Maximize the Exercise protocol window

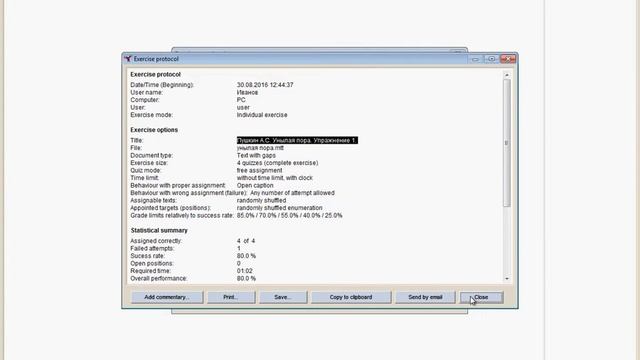(491, 59)
